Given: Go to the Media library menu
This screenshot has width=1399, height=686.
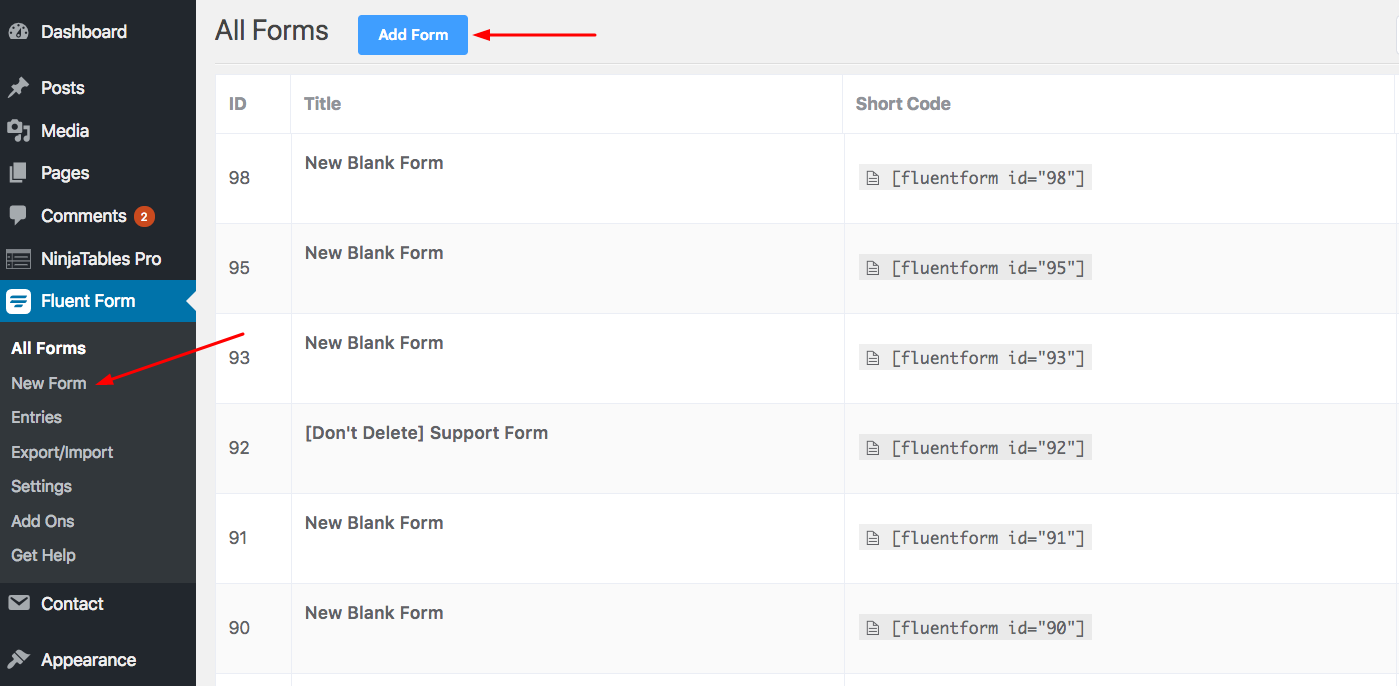Looking at the screenshot, I should tap(65, 131).
